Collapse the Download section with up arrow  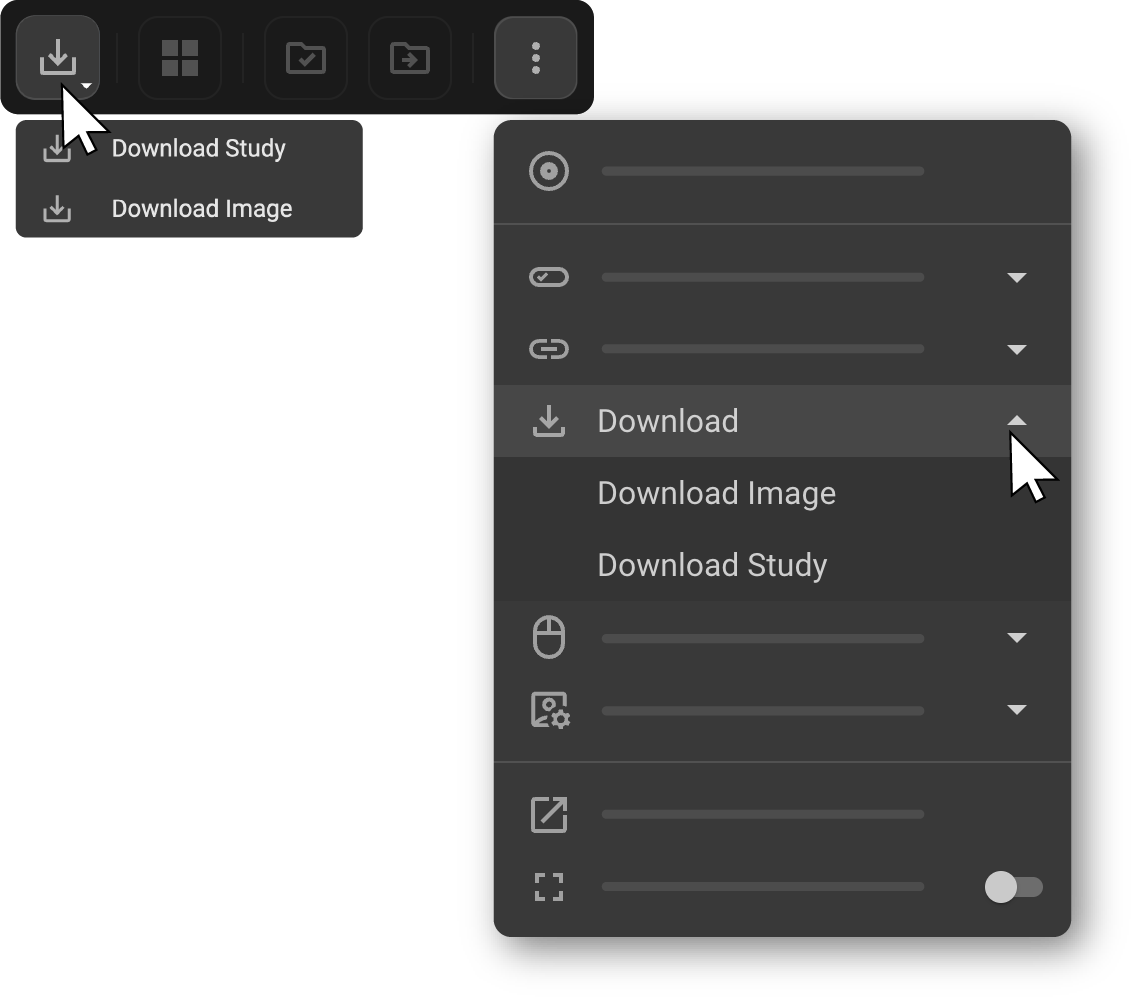tap(1016, 421)
